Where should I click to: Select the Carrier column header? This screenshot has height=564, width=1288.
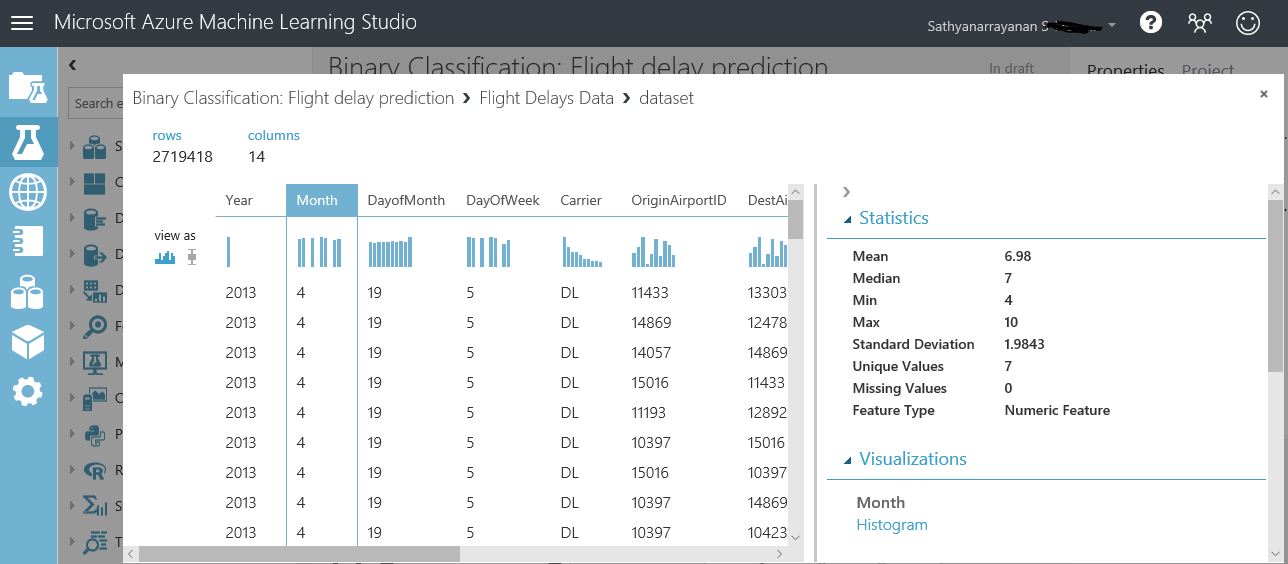point(581,200)
